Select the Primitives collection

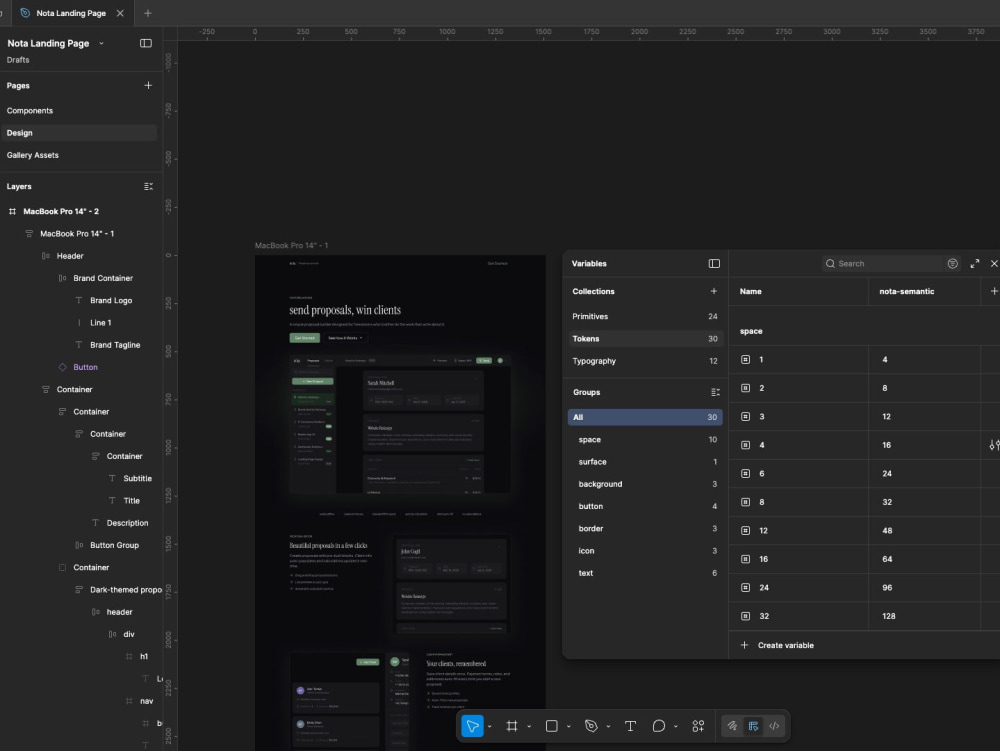645,316
